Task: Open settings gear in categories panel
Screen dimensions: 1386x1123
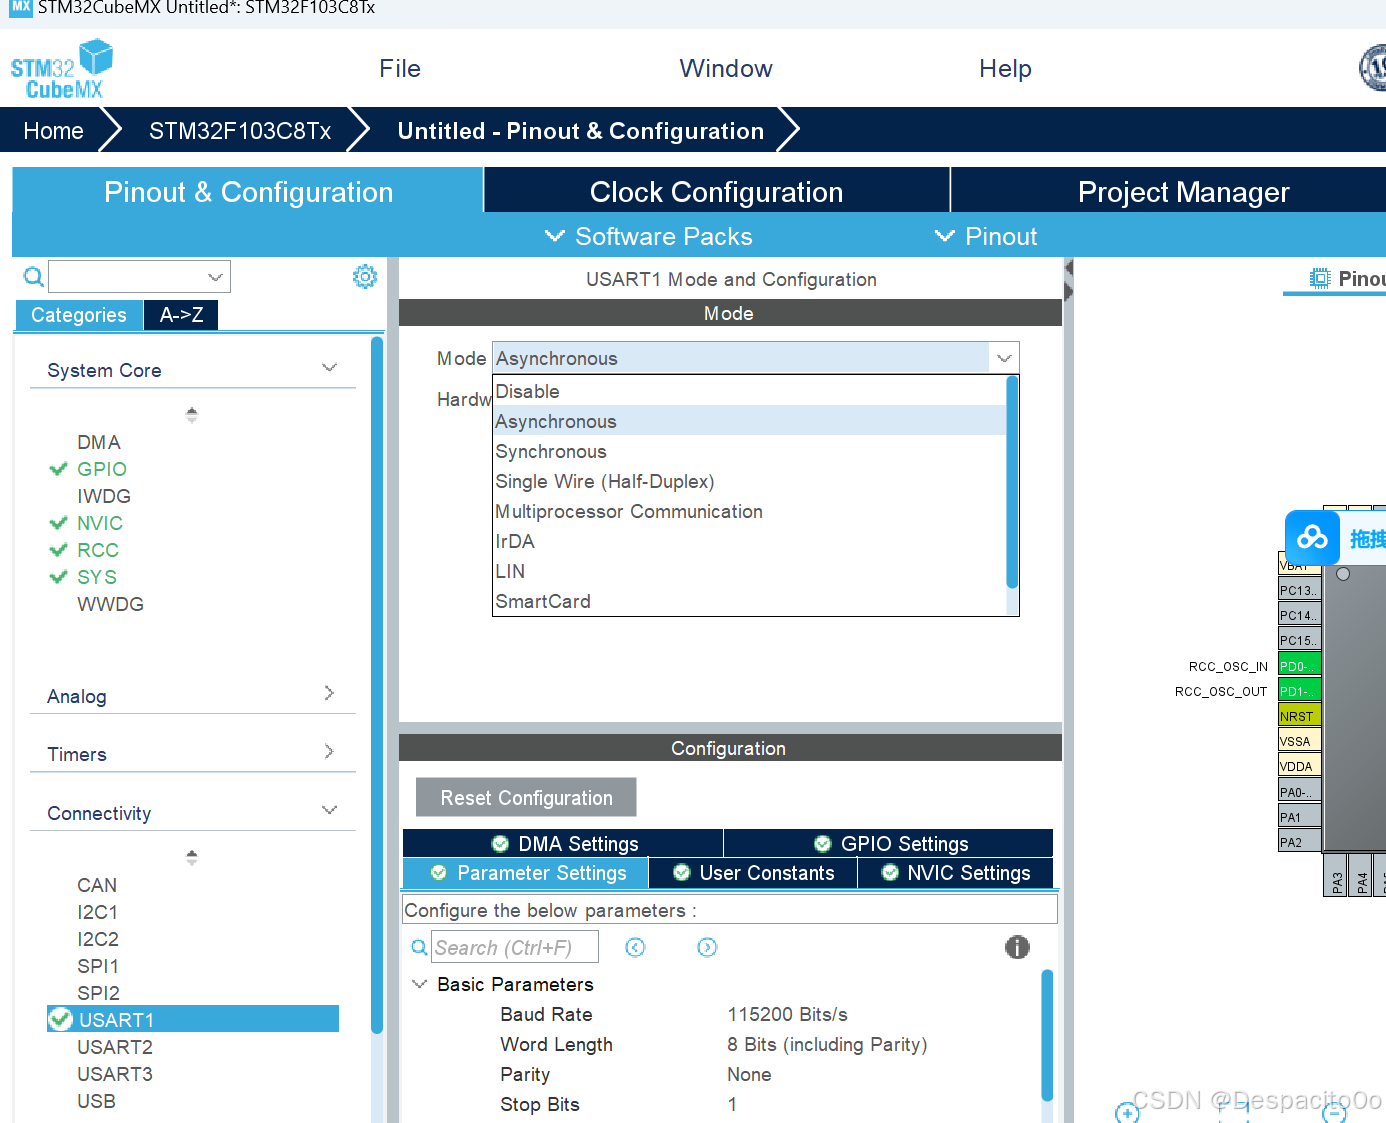Action: pyautogui.click(x=365, y=277)
